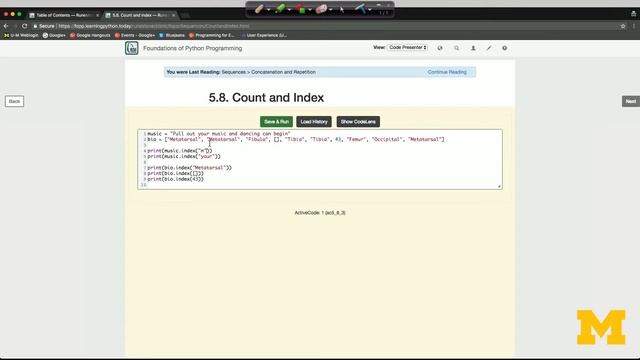Image resolution: width=640 pixels, height=360 pixels.
Task: Select the pink eraser annotation tool
Action: pos(321,9)
